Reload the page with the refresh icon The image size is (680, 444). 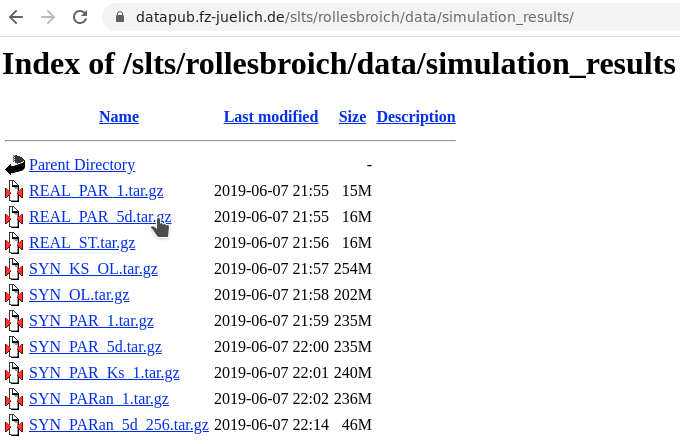pos(80,17)
